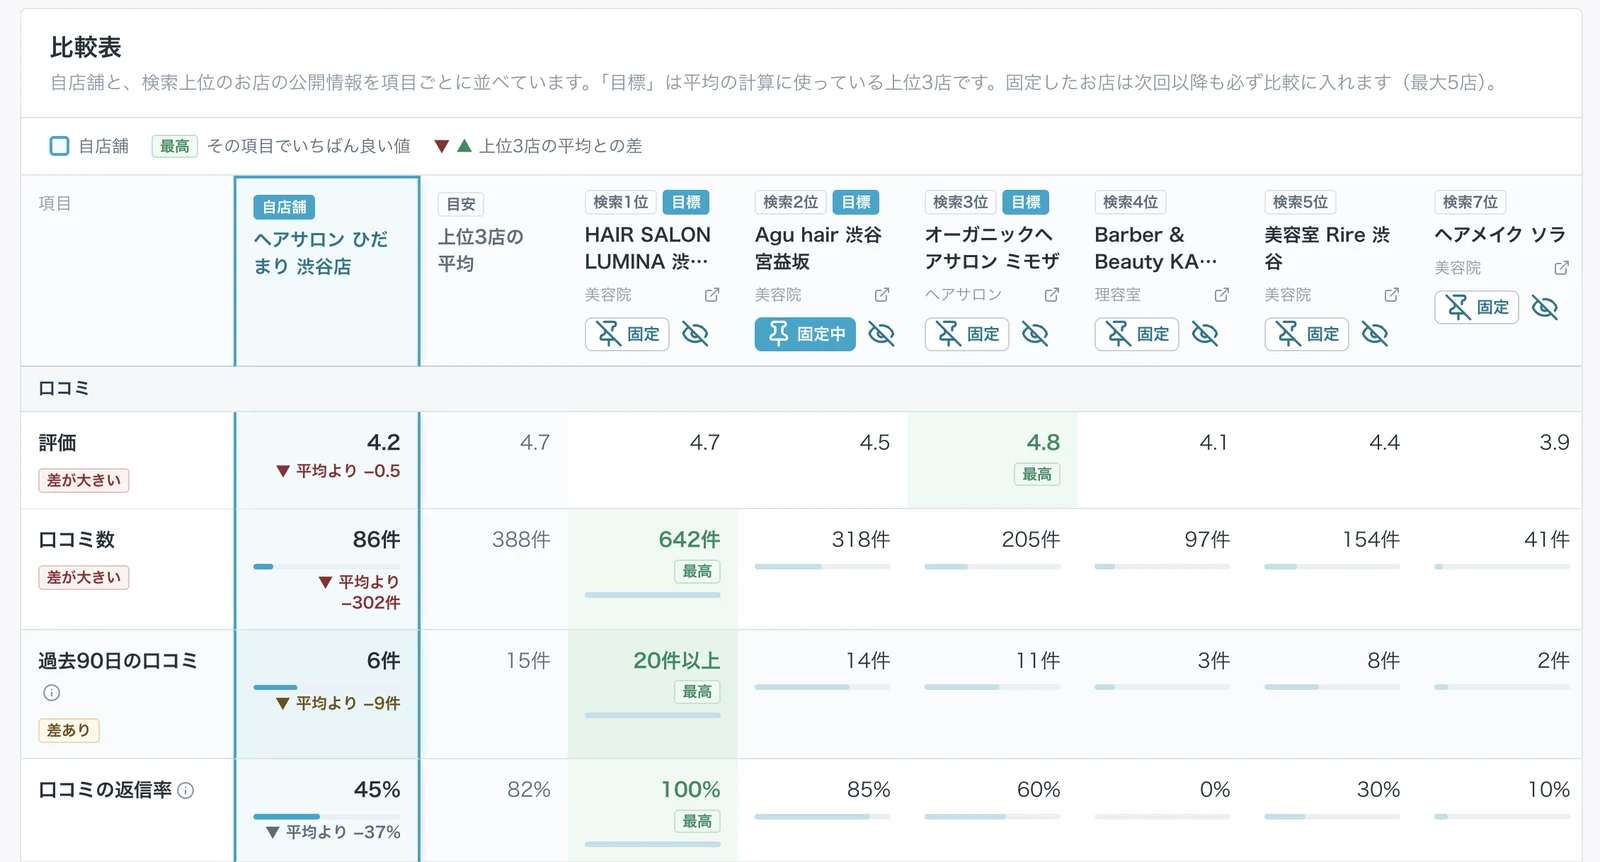Viewport: 1600px width, 862px height.
Task: Click the 口コミ section header row
Action: tap(801, 389)
